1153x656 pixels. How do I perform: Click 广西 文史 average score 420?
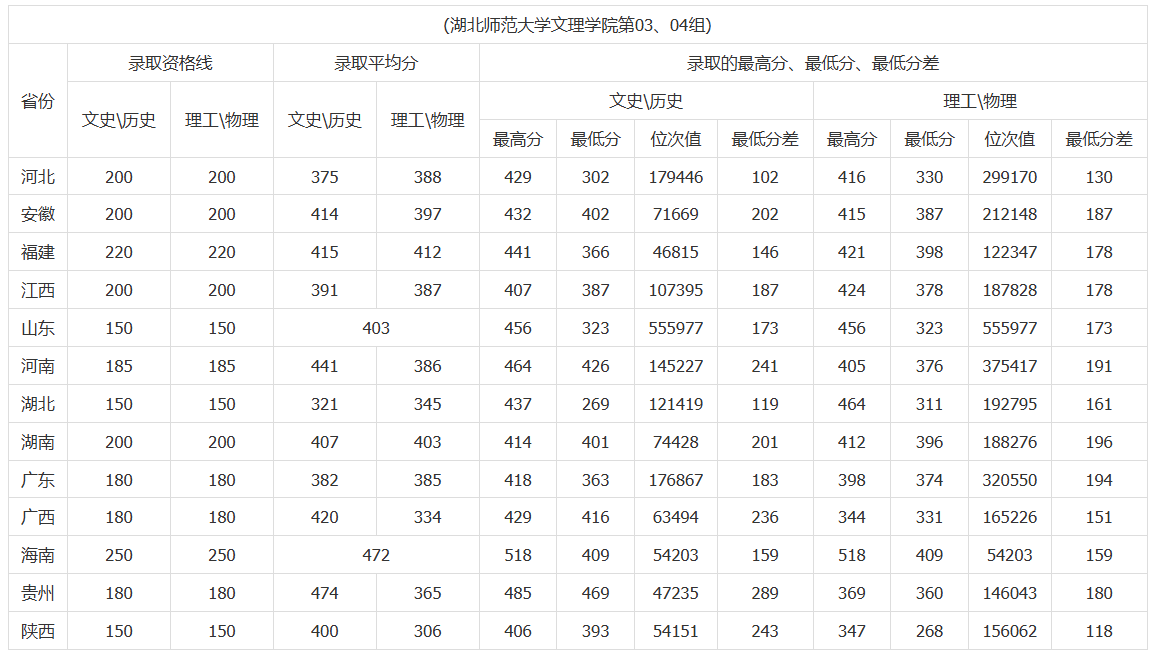[324, 518]
